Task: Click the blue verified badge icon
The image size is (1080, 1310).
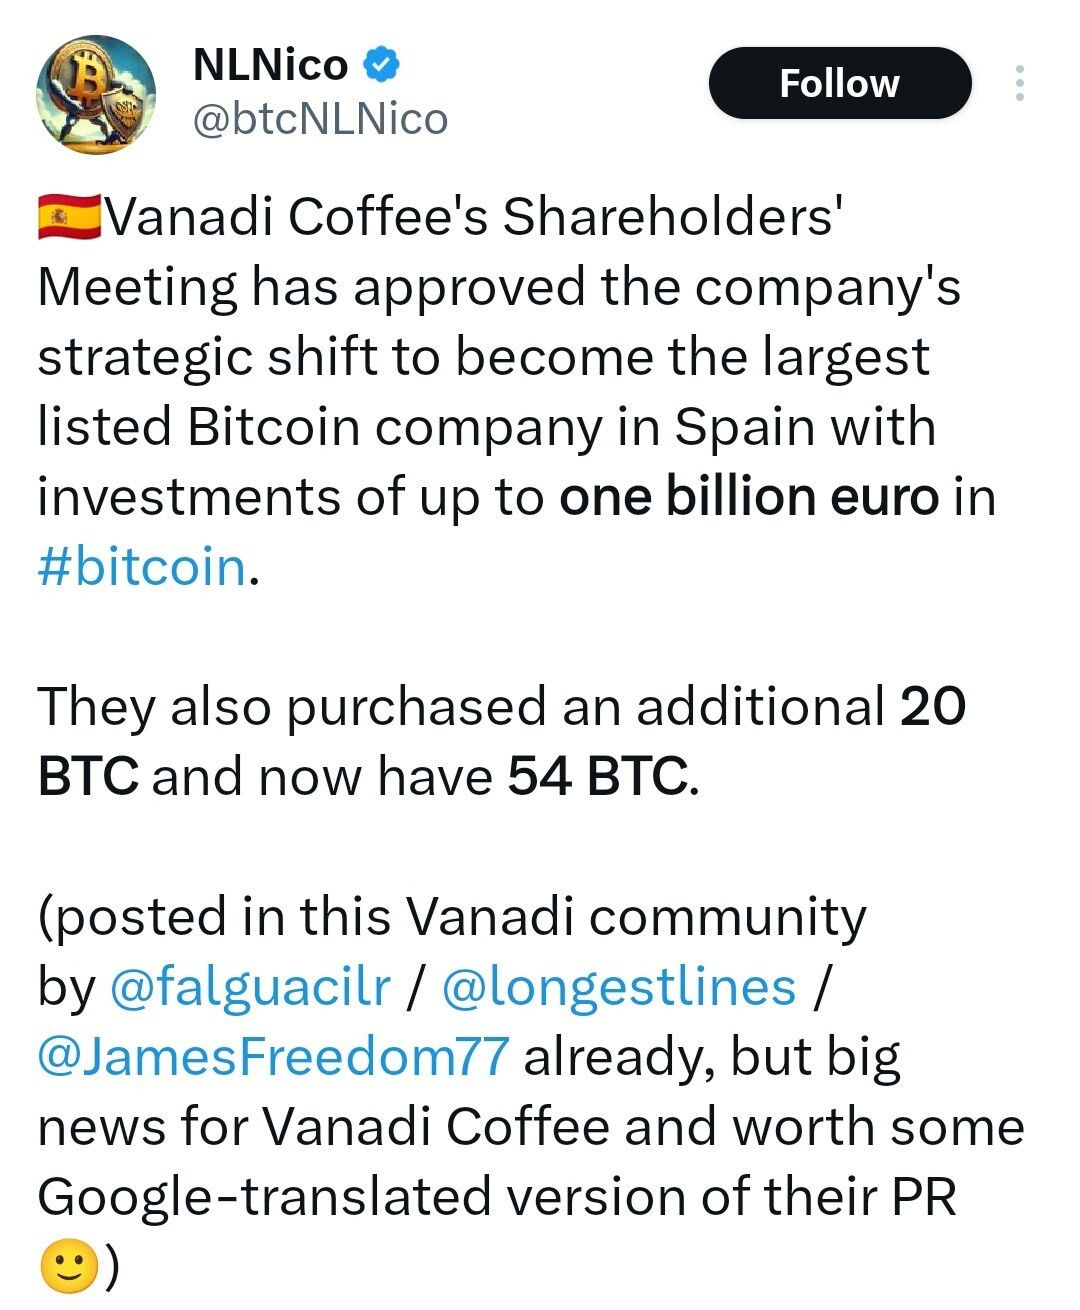Action: coord(381,65)
